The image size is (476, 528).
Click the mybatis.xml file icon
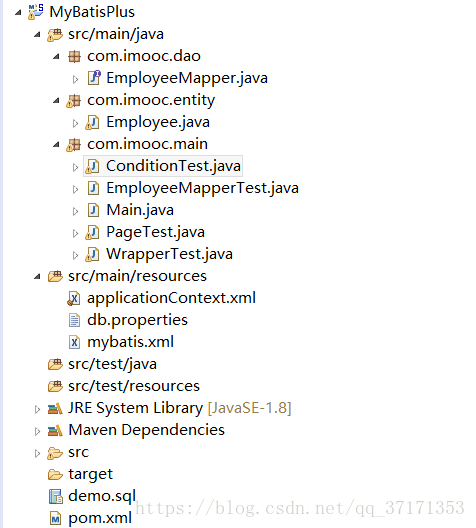[74, 342]
